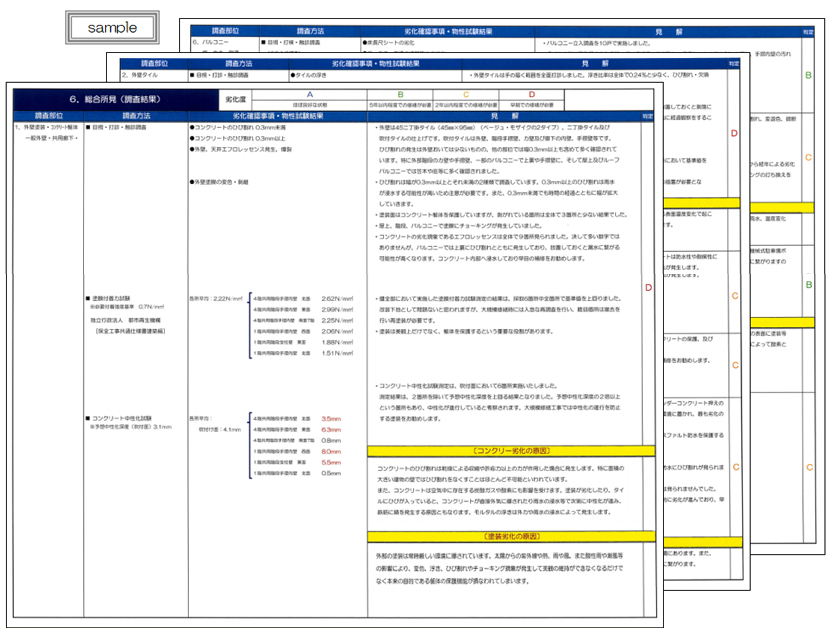Click the red D rating on middle page
Screen dimensions: 840x640
click(x=734, y=133)
